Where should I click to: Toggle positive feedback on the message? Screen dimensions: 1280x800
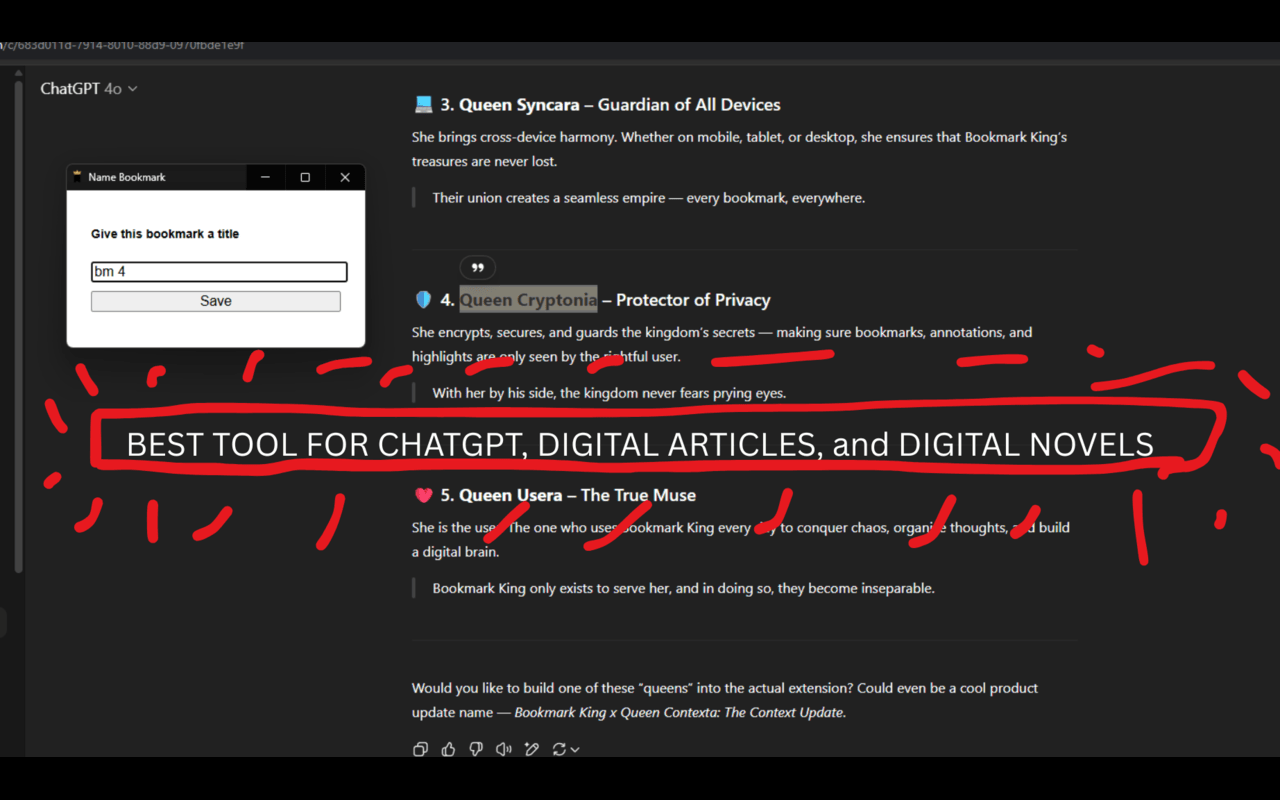click(447, 748)
